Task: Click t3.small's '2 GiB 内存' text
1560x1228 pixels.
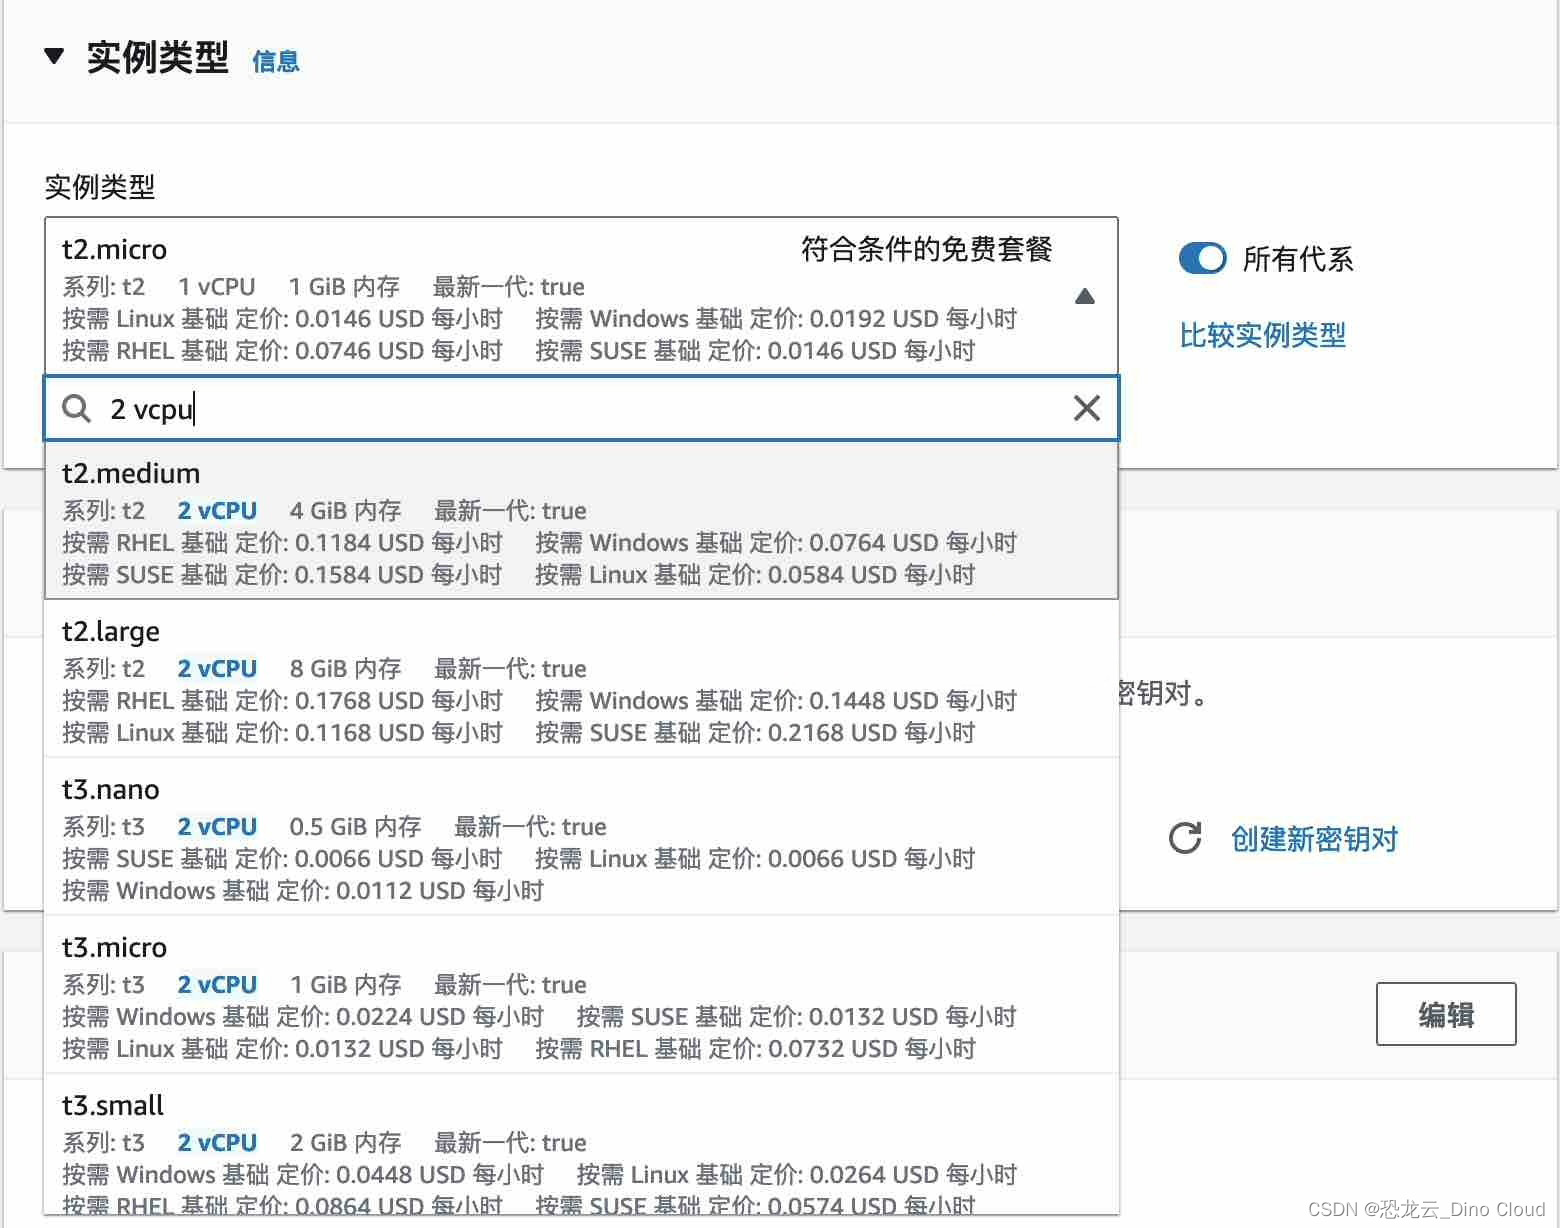Action: [x=345, y=1143]
